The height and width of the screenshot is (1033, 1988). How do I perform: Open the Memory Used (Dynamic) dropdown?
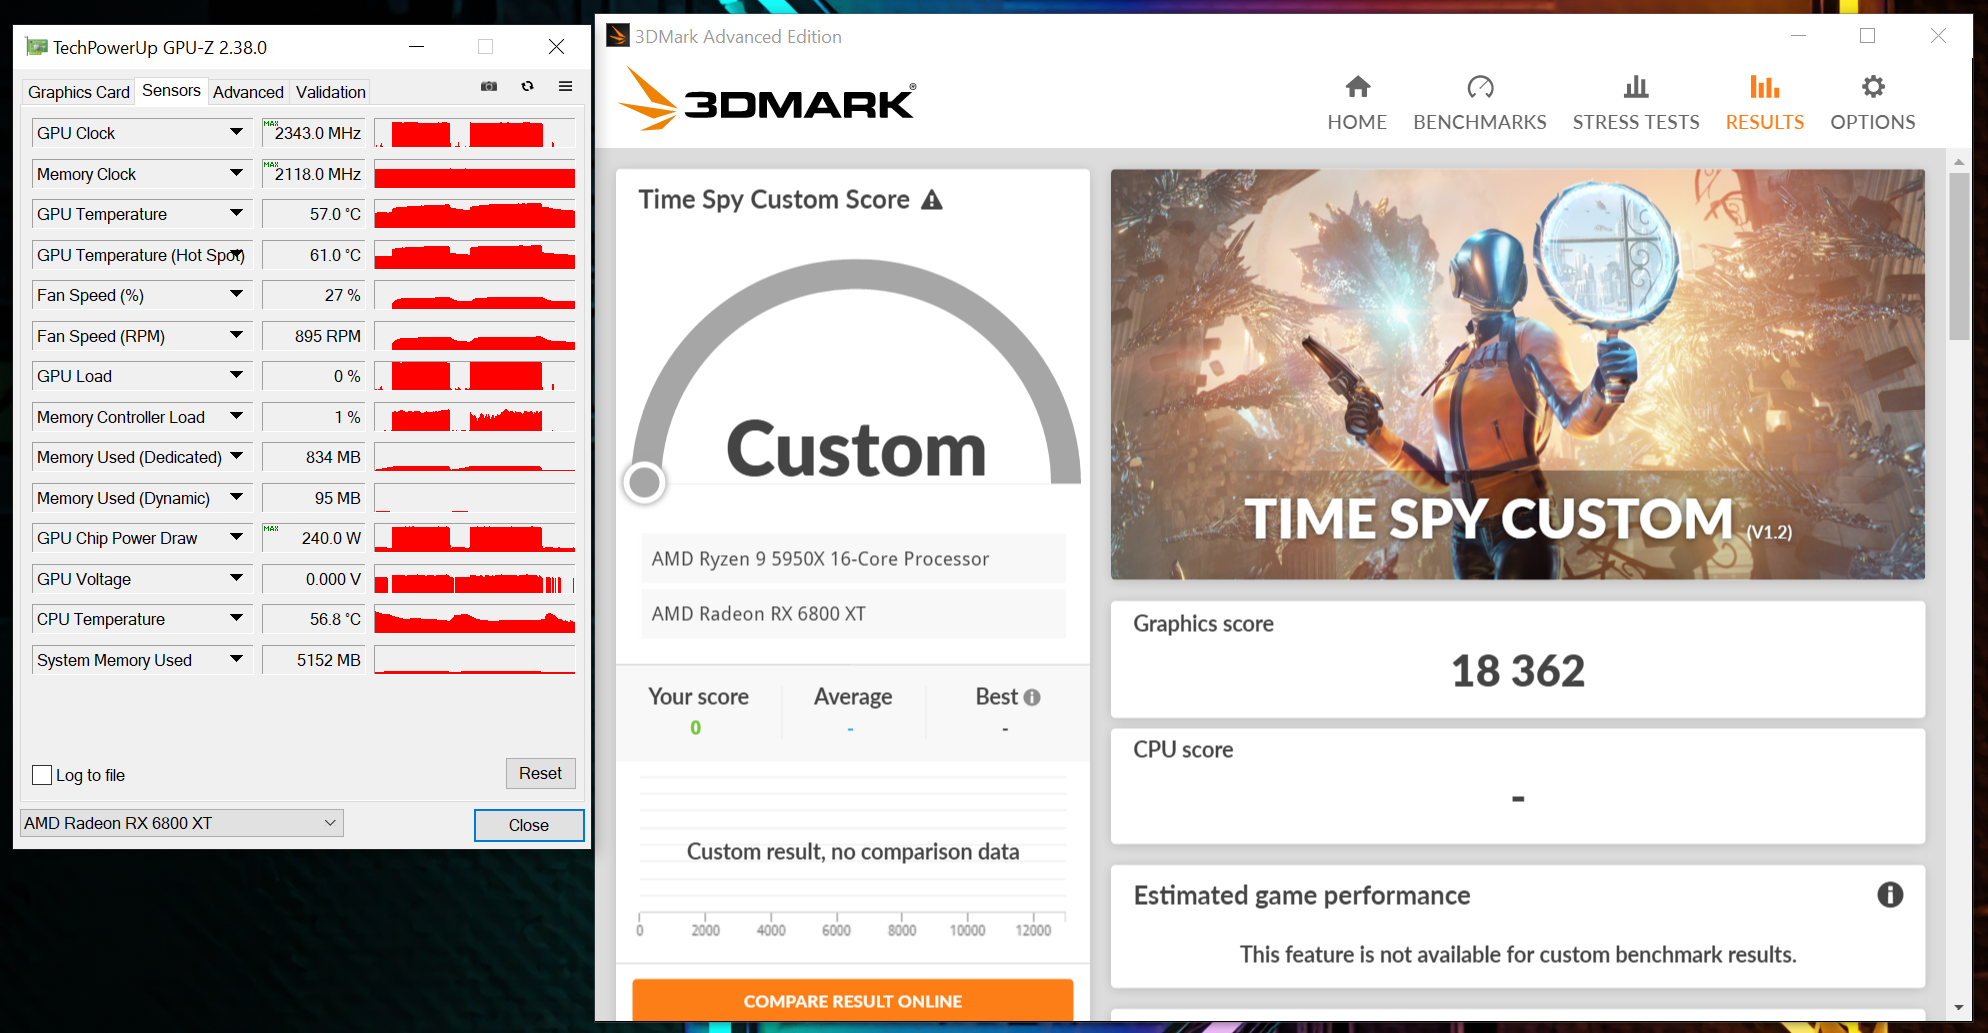237,497
